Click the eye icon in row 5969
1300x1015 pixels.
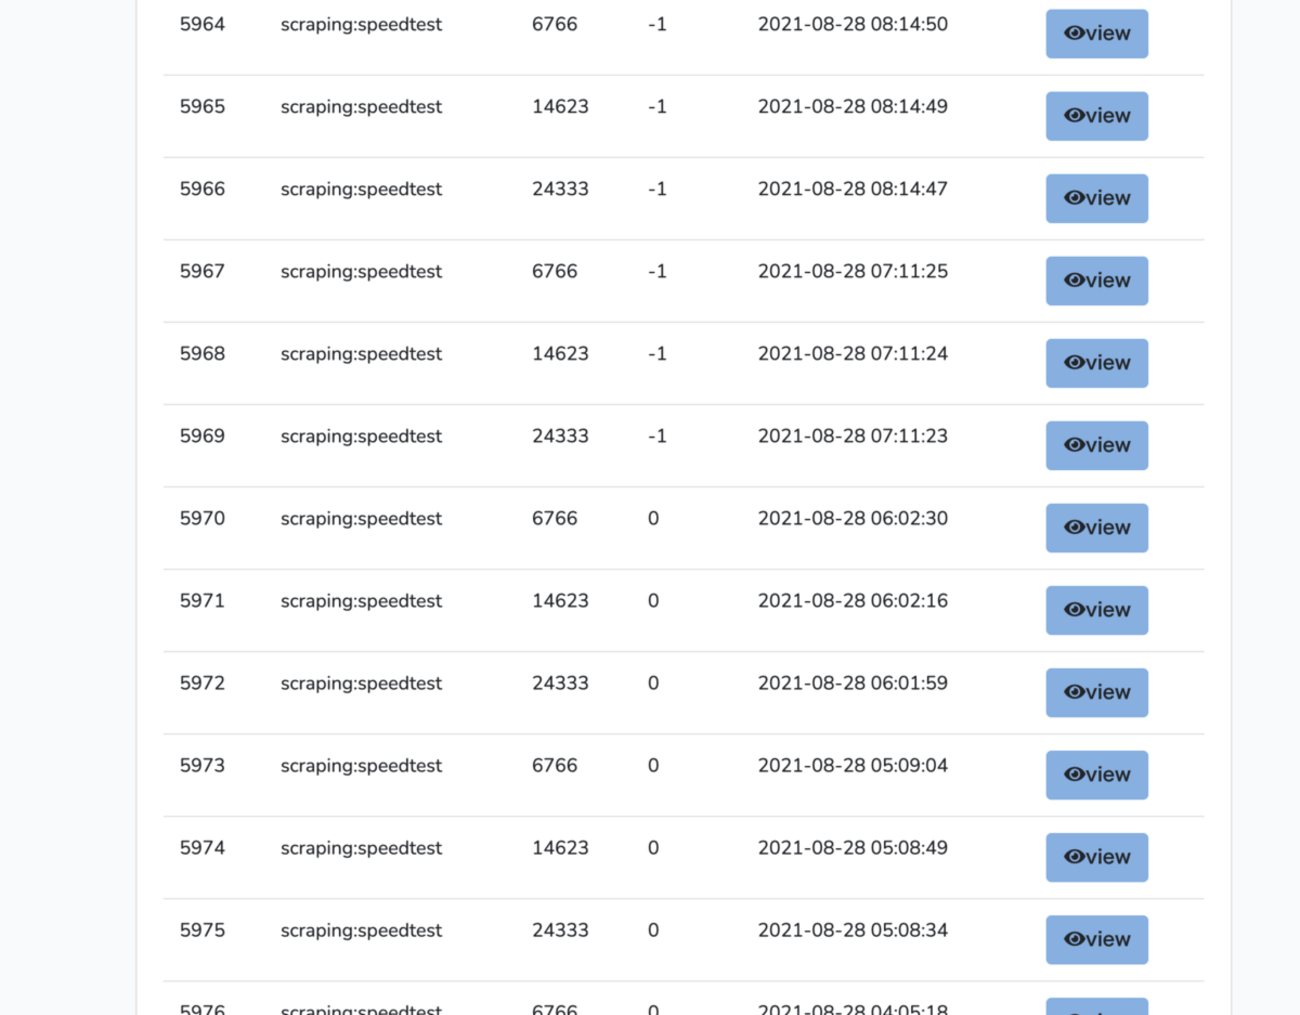(1074, 445)
